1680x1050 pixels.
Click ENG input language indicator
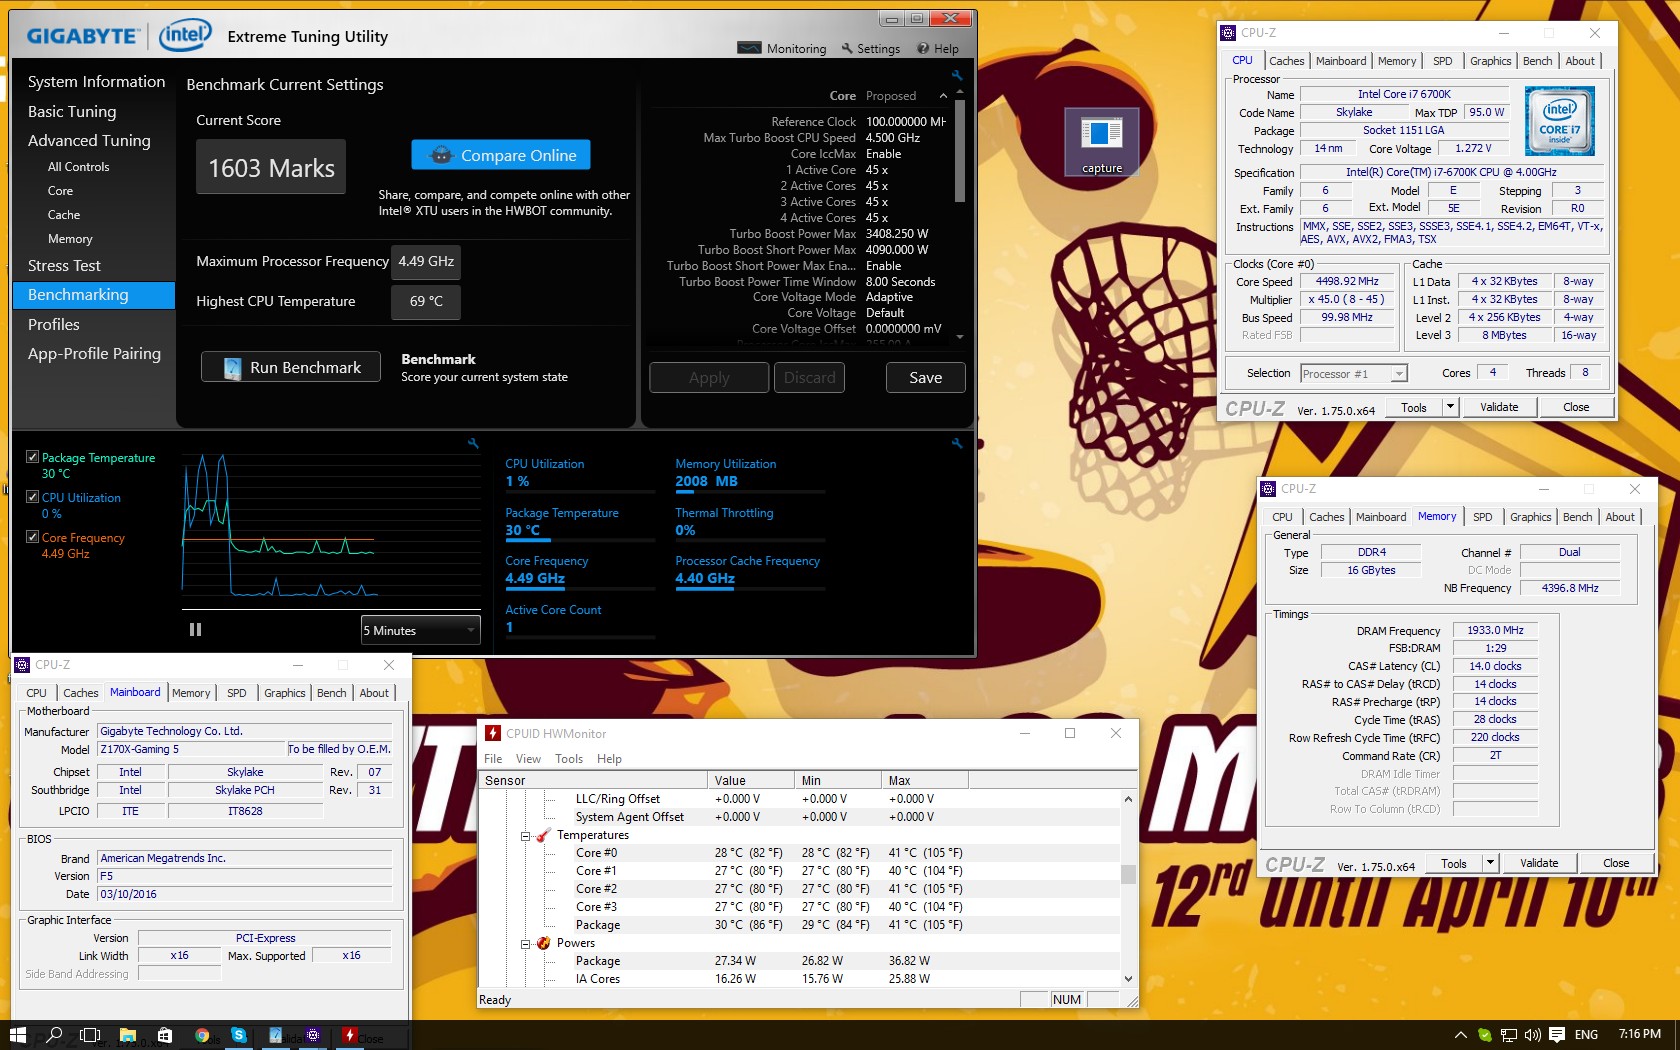coord(1586,1035)
